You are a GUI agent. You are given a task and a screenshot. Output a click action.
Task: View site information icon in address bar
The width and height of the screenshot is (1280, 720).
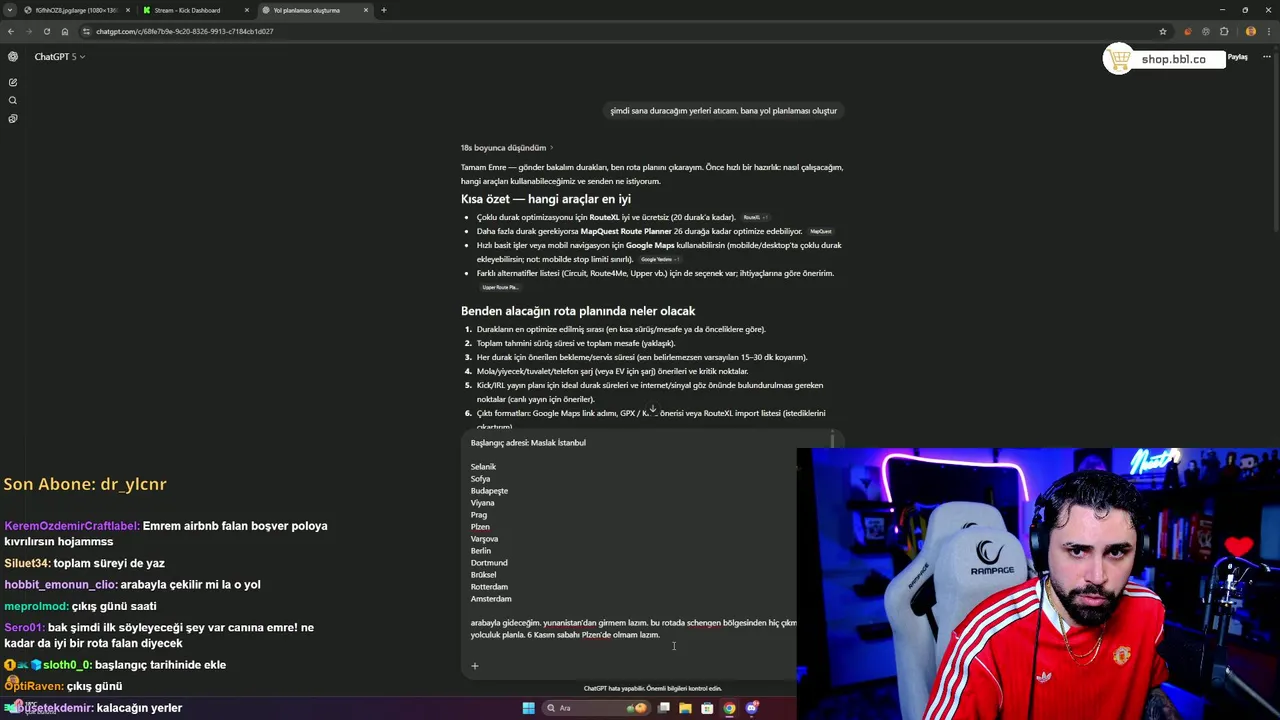pyautogui.click(x=86, y=31)
